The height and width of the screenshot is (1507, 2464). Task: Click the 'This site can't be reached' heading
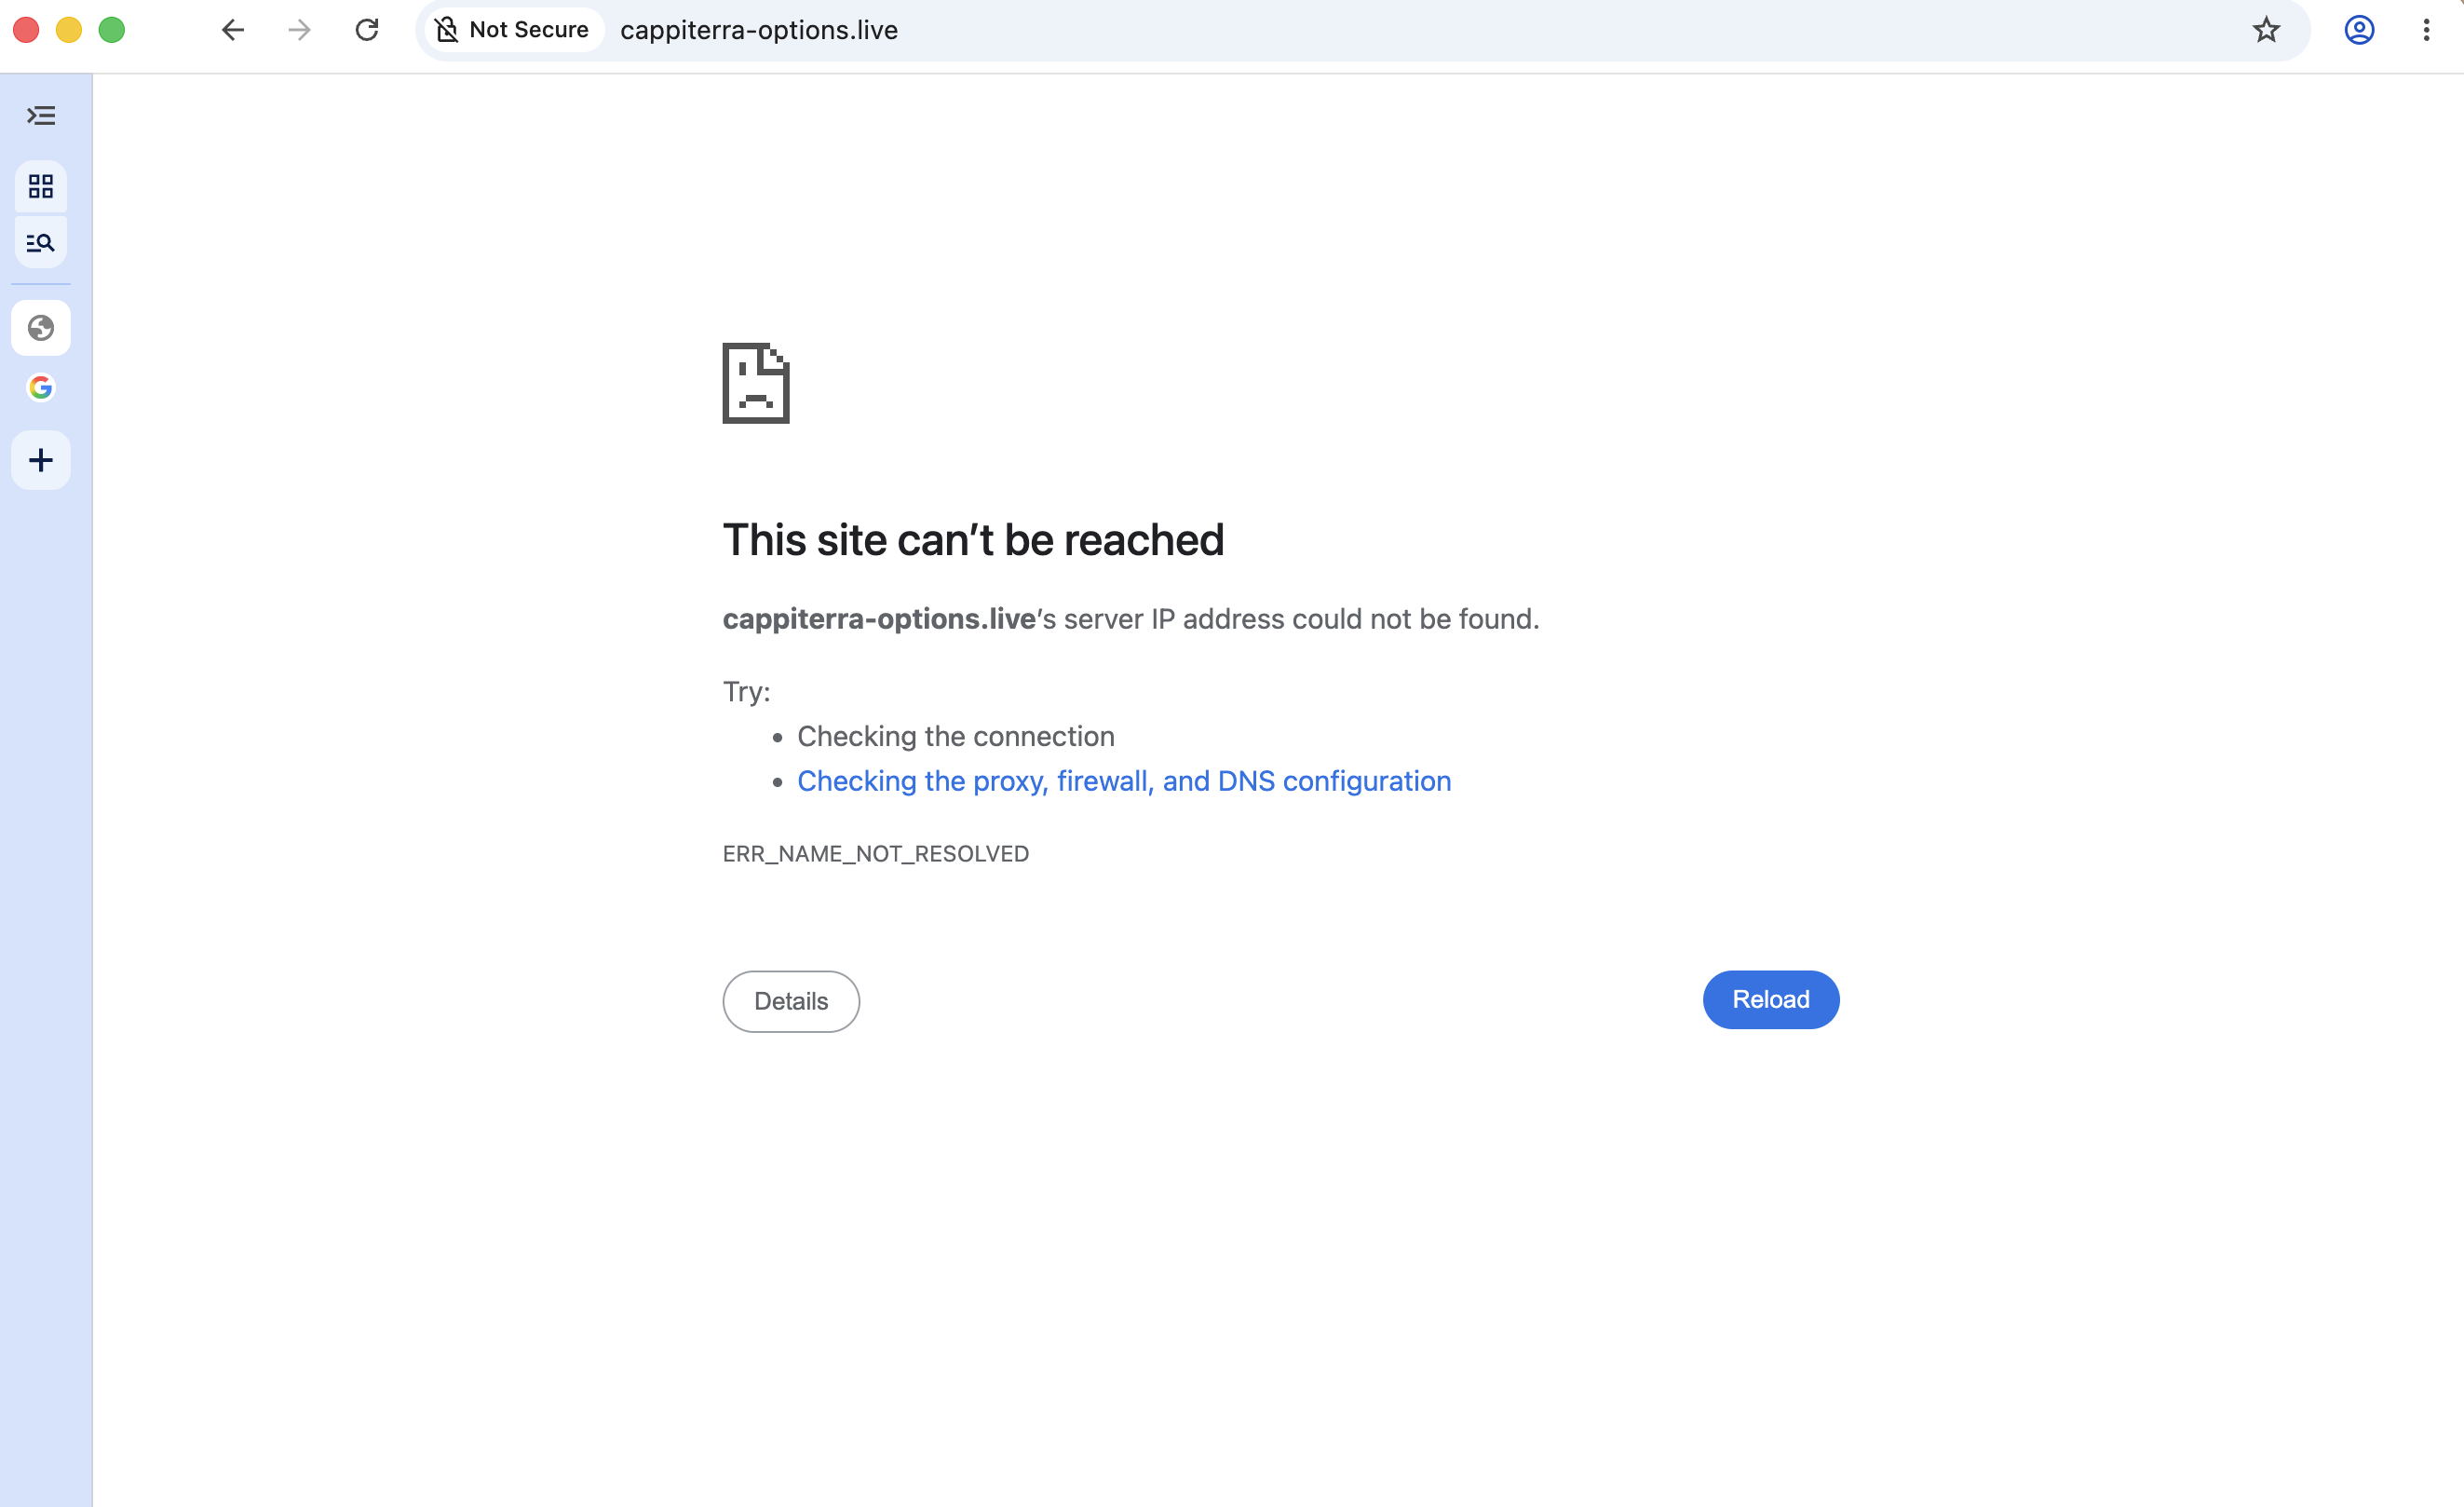[973, 540]
